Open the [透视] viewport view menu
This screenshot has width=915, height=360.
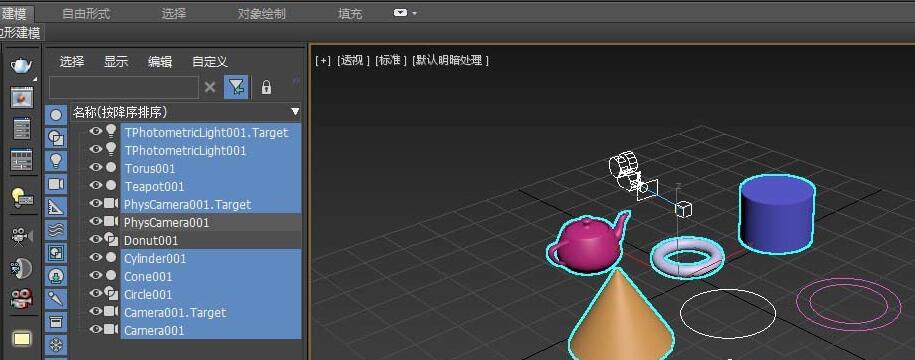(x=353, y=60)
